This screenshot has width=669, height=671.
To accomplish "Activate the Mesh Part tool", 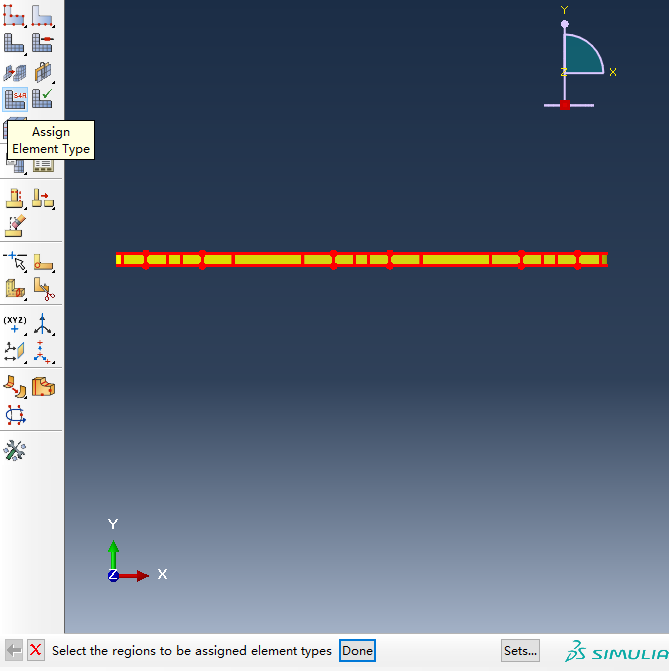I will pos(15,44).
